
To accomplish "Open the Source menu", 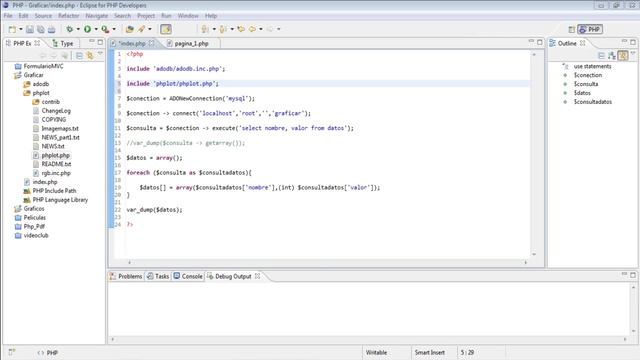I will click(x=43, y=16).
